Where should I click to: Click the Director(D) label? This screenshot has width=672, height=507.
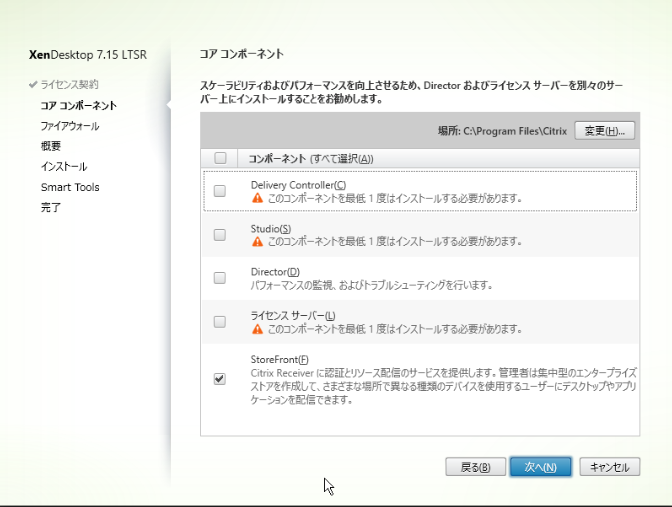275,272
